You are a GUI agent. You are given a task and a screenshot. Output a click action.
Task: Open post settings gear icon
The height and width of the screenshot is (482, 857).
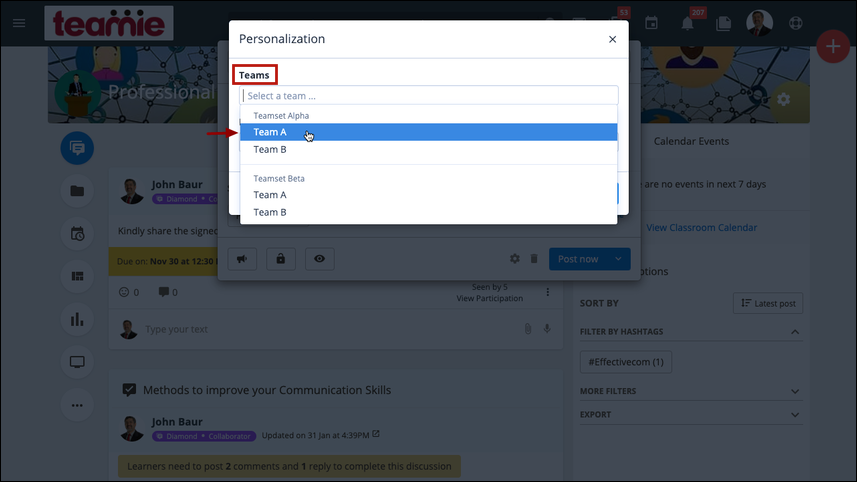(x=514, y=258)
